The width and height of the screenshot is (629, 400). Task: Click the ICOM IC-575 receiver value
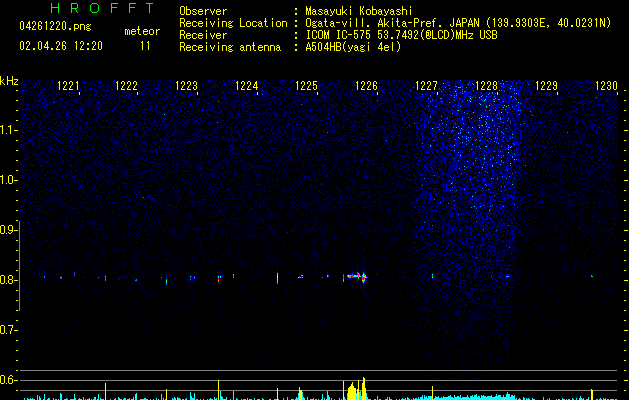(401, 35)
